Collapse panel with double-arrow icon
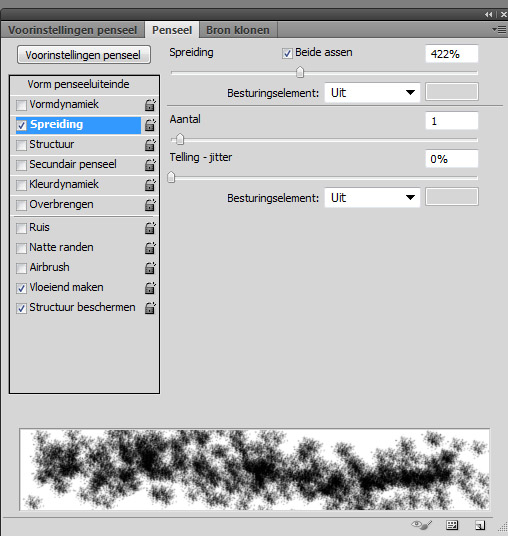This screenshot has width=508, height=536. point(489,14)
